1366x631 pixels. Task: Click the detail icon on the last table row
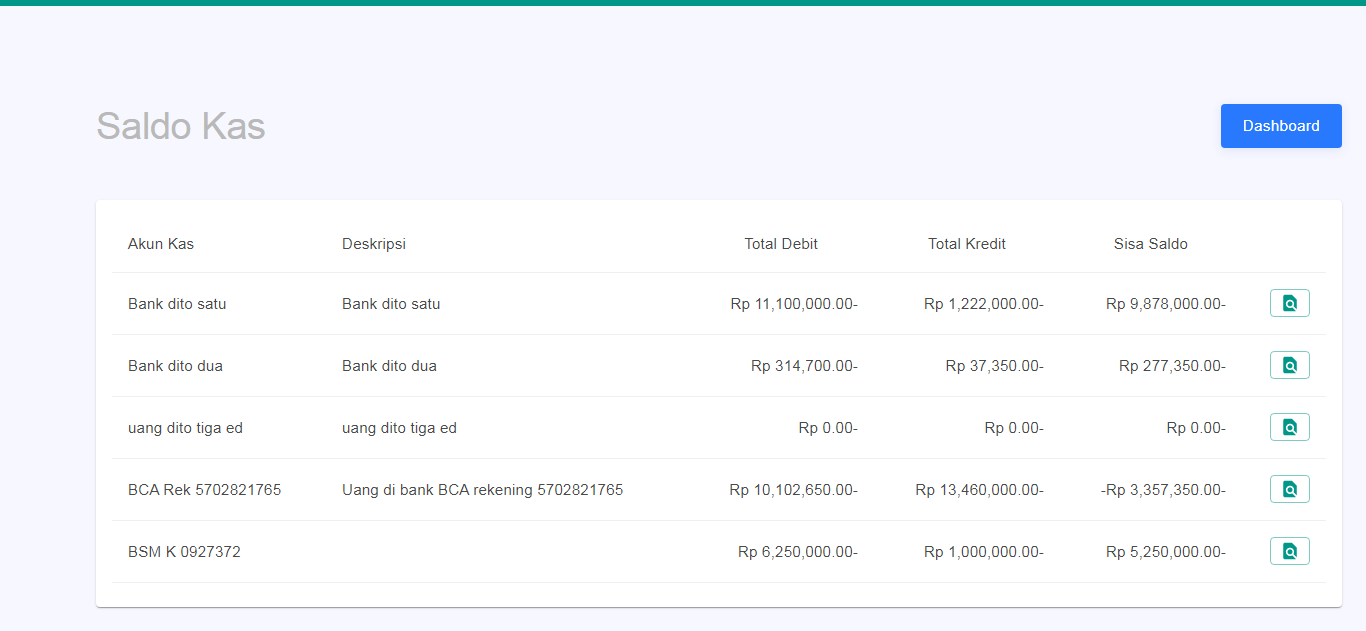1289,550
